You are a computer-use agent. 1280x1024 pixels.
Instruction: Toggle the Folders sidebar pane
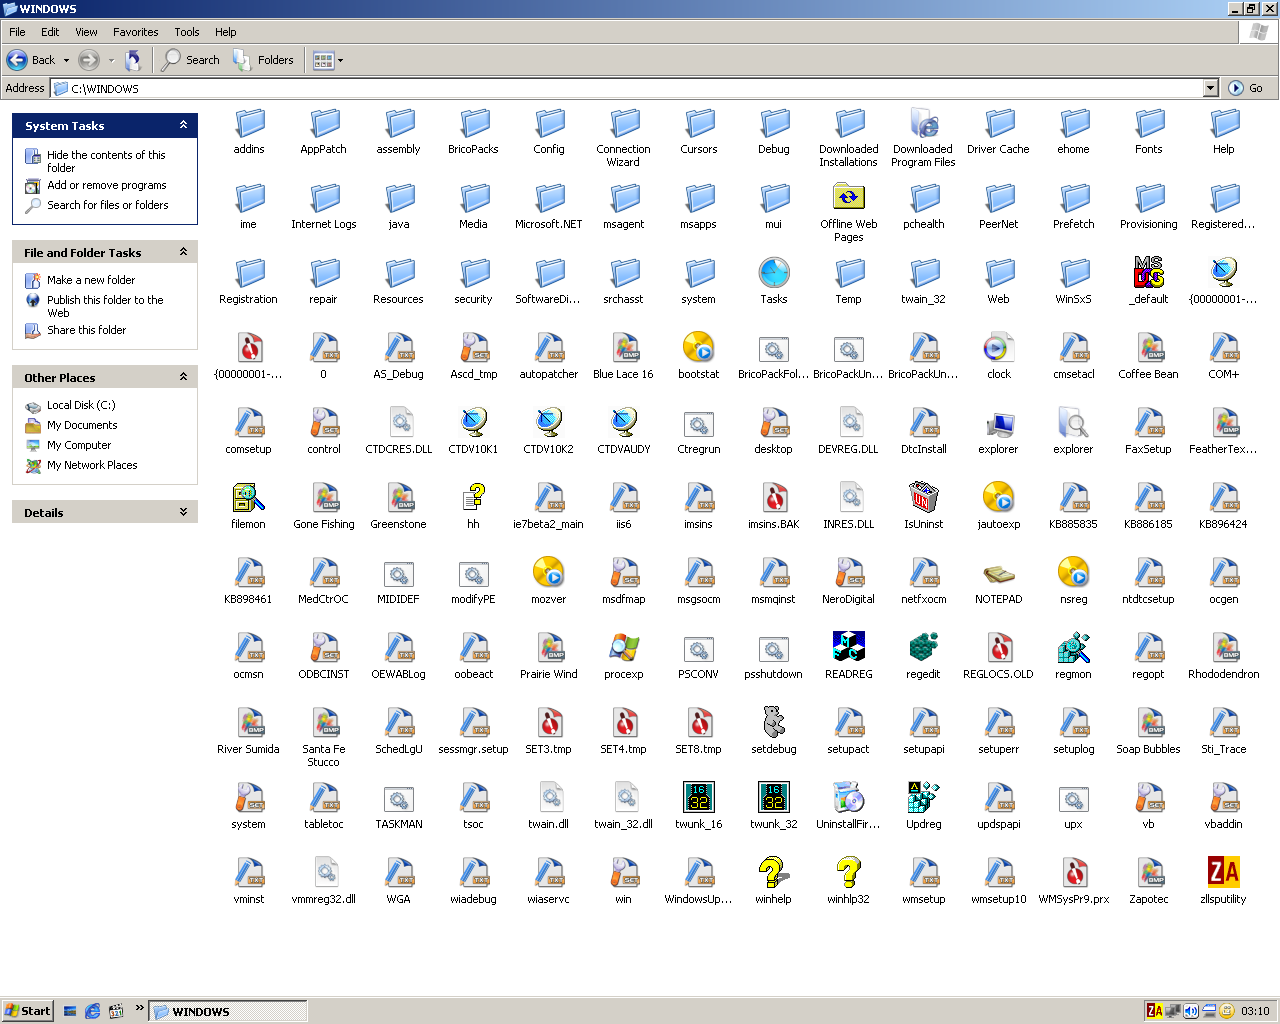click(x=263, y=60)
